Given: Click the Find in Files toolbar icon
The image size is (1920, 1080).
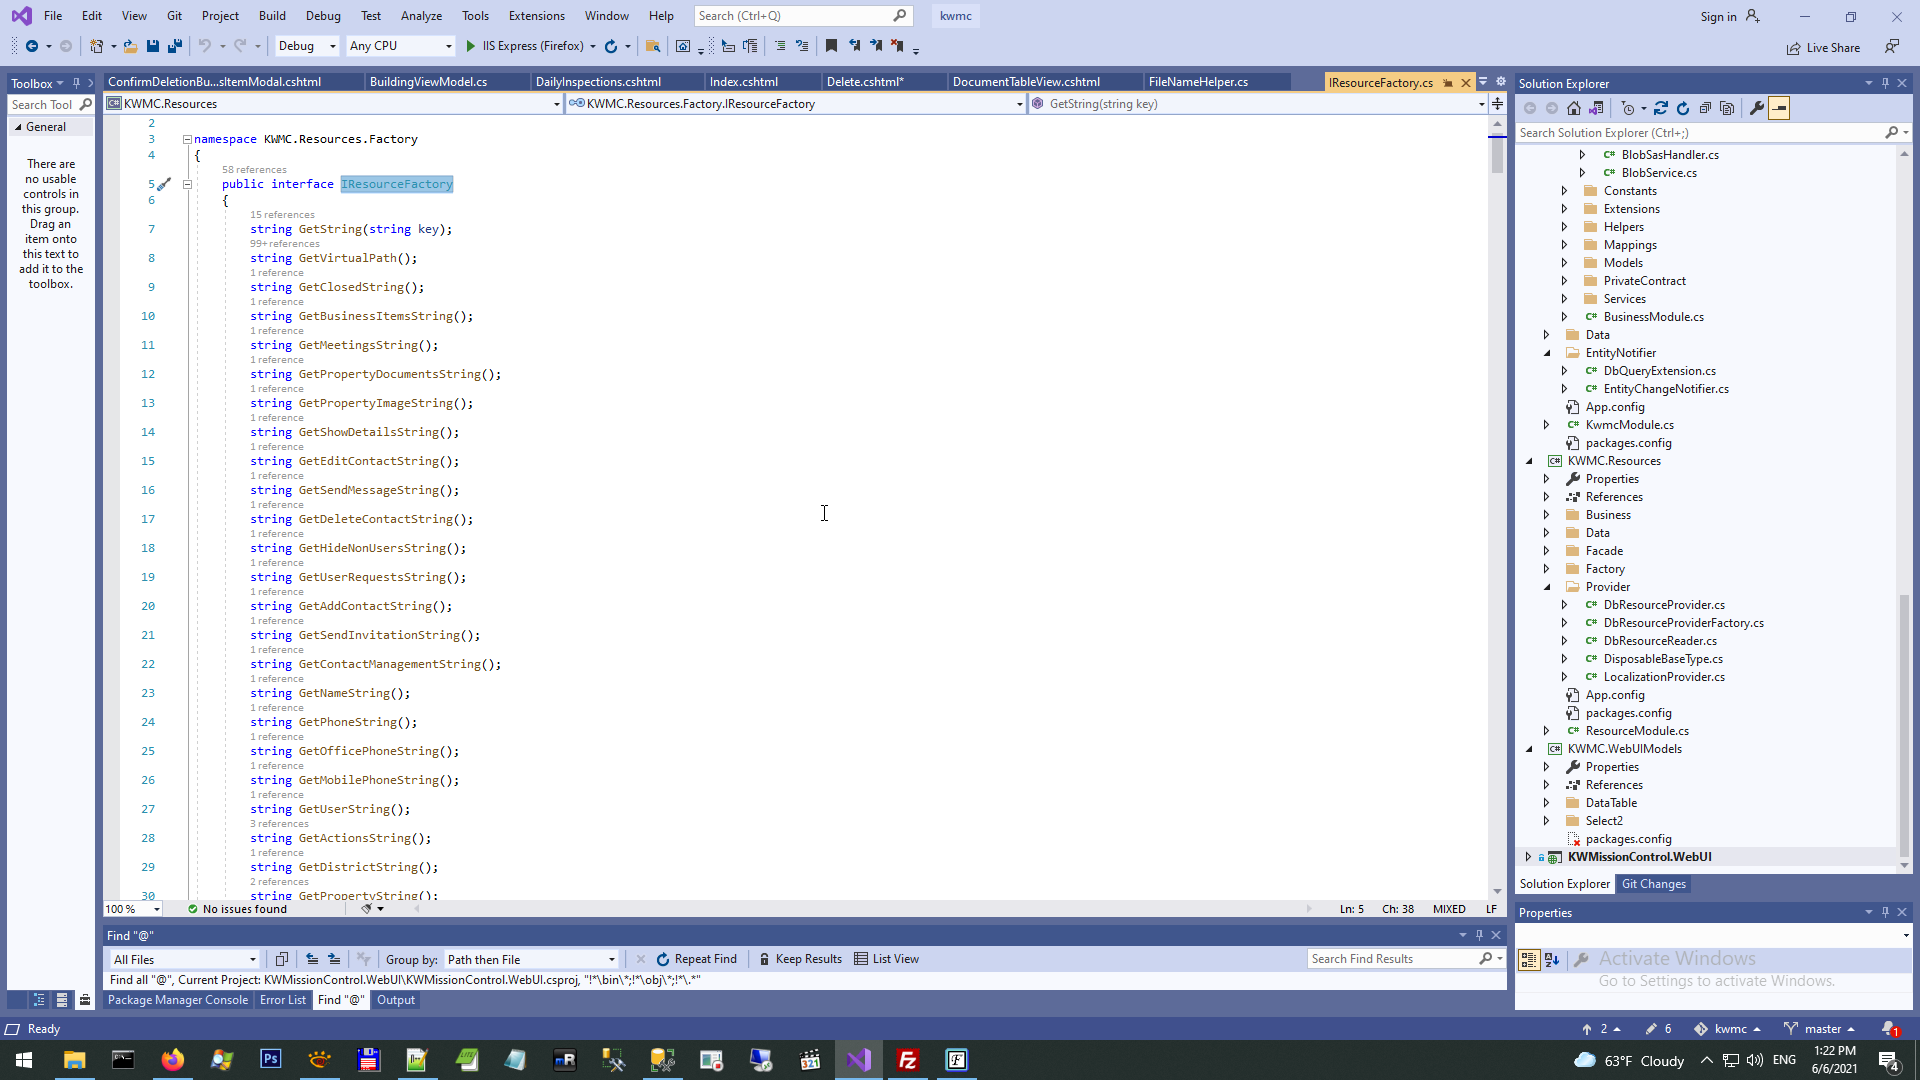Looking at the screenshot, I should (653, 46).
